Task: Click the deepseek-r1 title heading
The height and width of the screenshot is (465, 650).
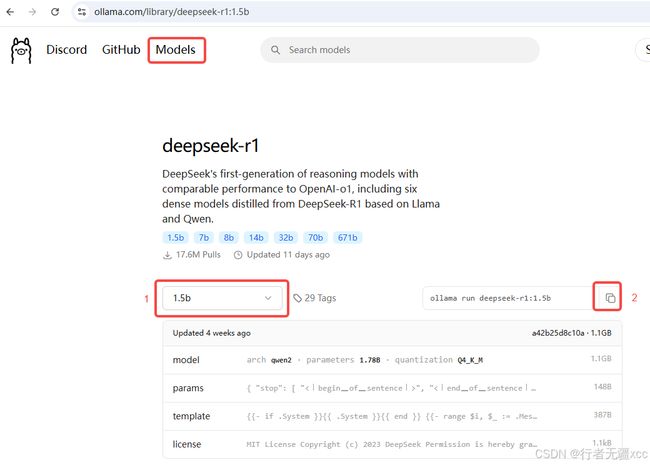Action: coord(211,145)
